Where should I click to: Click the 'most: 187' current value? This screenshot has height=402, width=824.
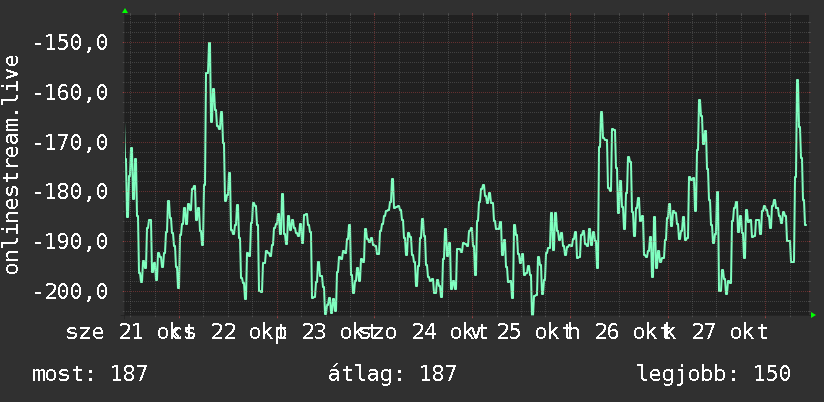tap(90, 374)
